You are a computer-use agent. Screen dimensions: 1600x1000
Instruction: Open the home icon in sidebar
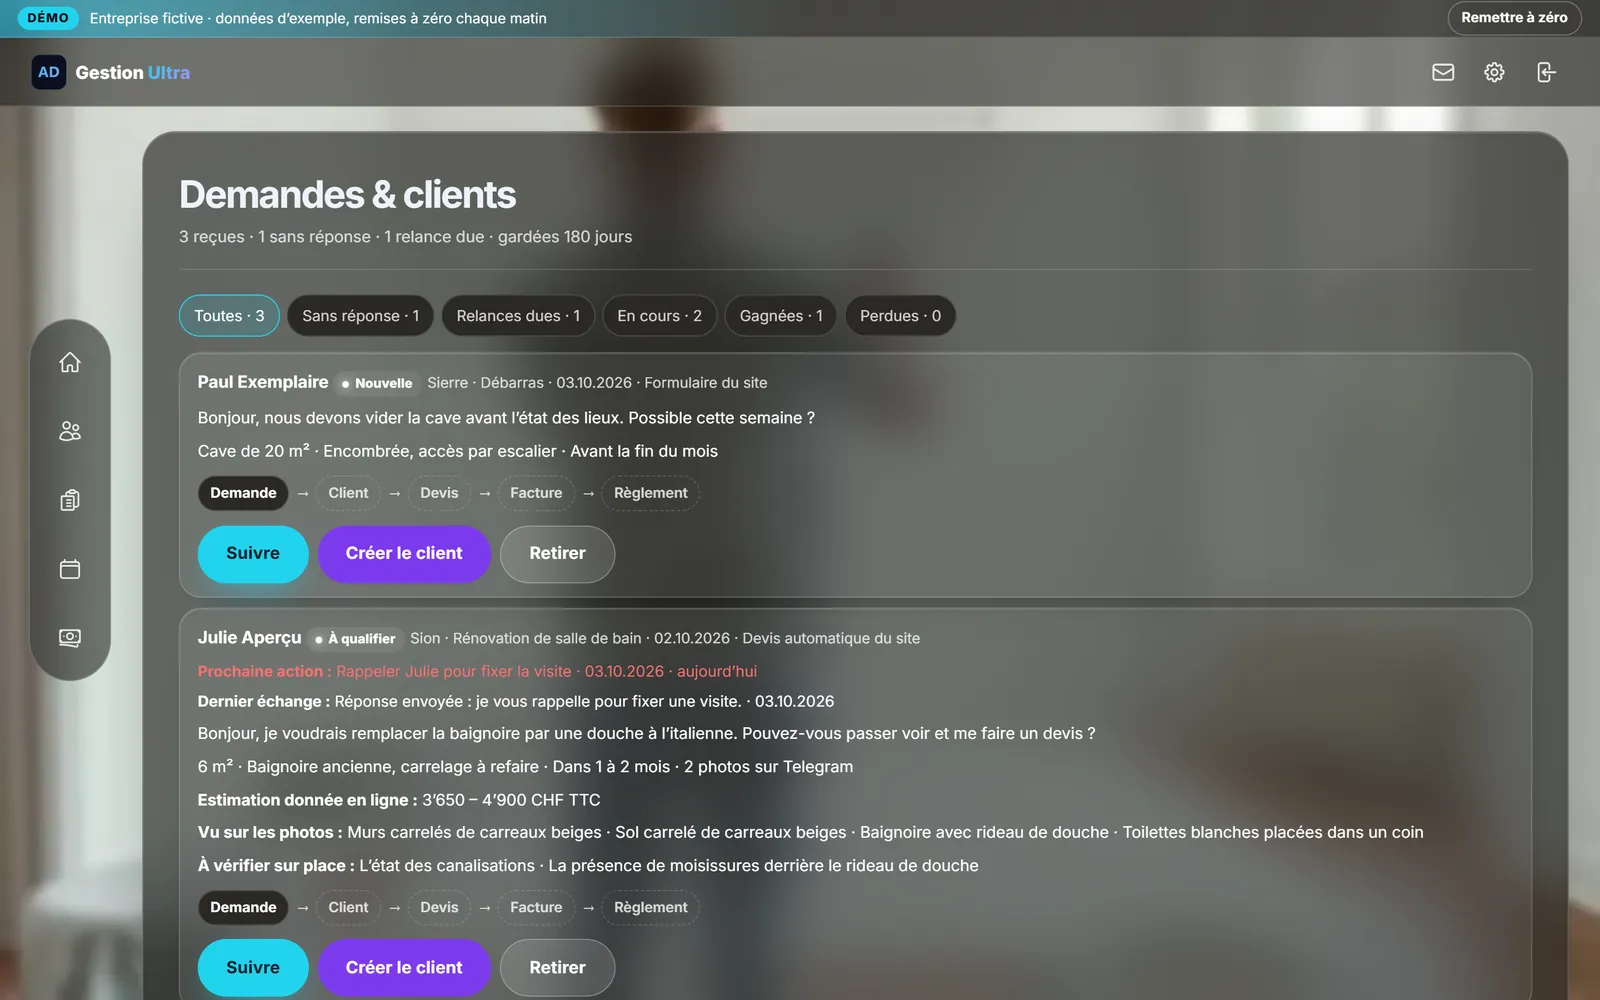coord(70,362)
